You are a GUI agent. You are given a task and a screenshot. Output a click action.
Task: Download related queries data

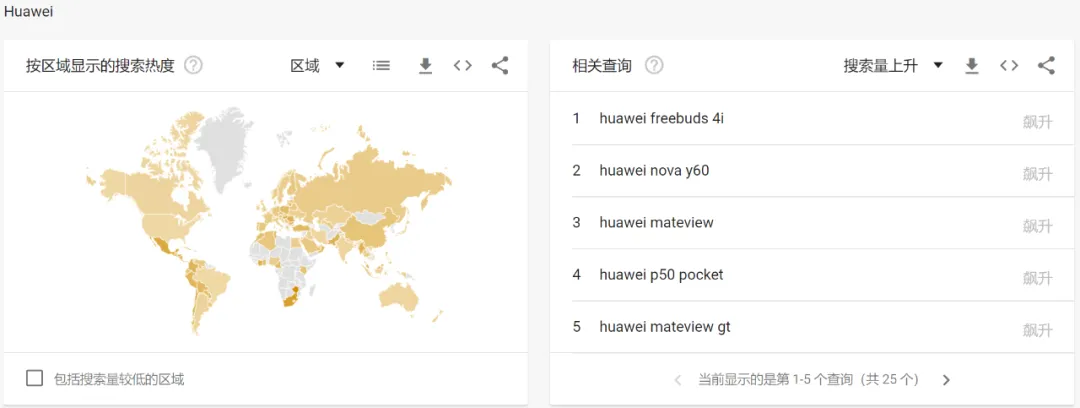[972, 66]
